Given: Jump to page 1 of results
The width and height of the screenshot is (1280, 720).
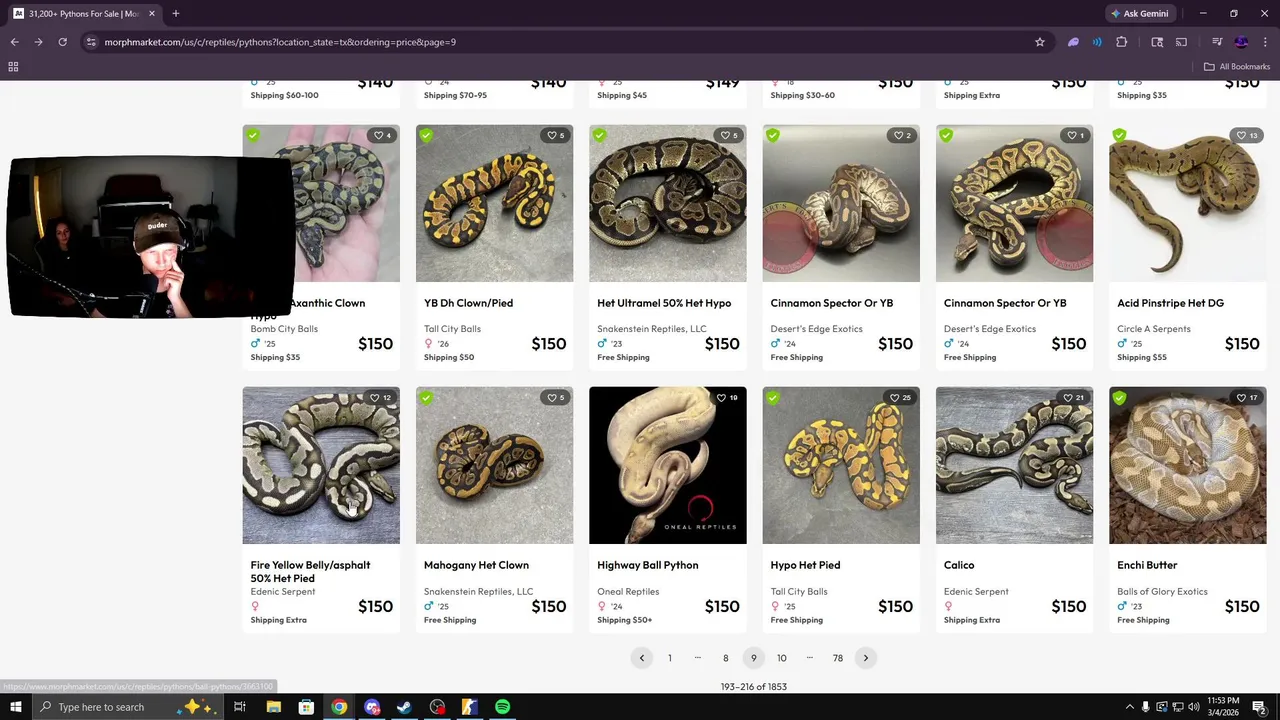Looking at the screenshot, I should point(670,658).
